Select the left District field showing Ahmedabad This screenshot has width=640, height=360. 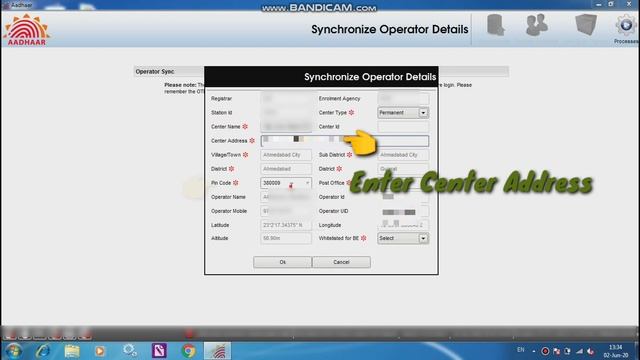point(286,169)
